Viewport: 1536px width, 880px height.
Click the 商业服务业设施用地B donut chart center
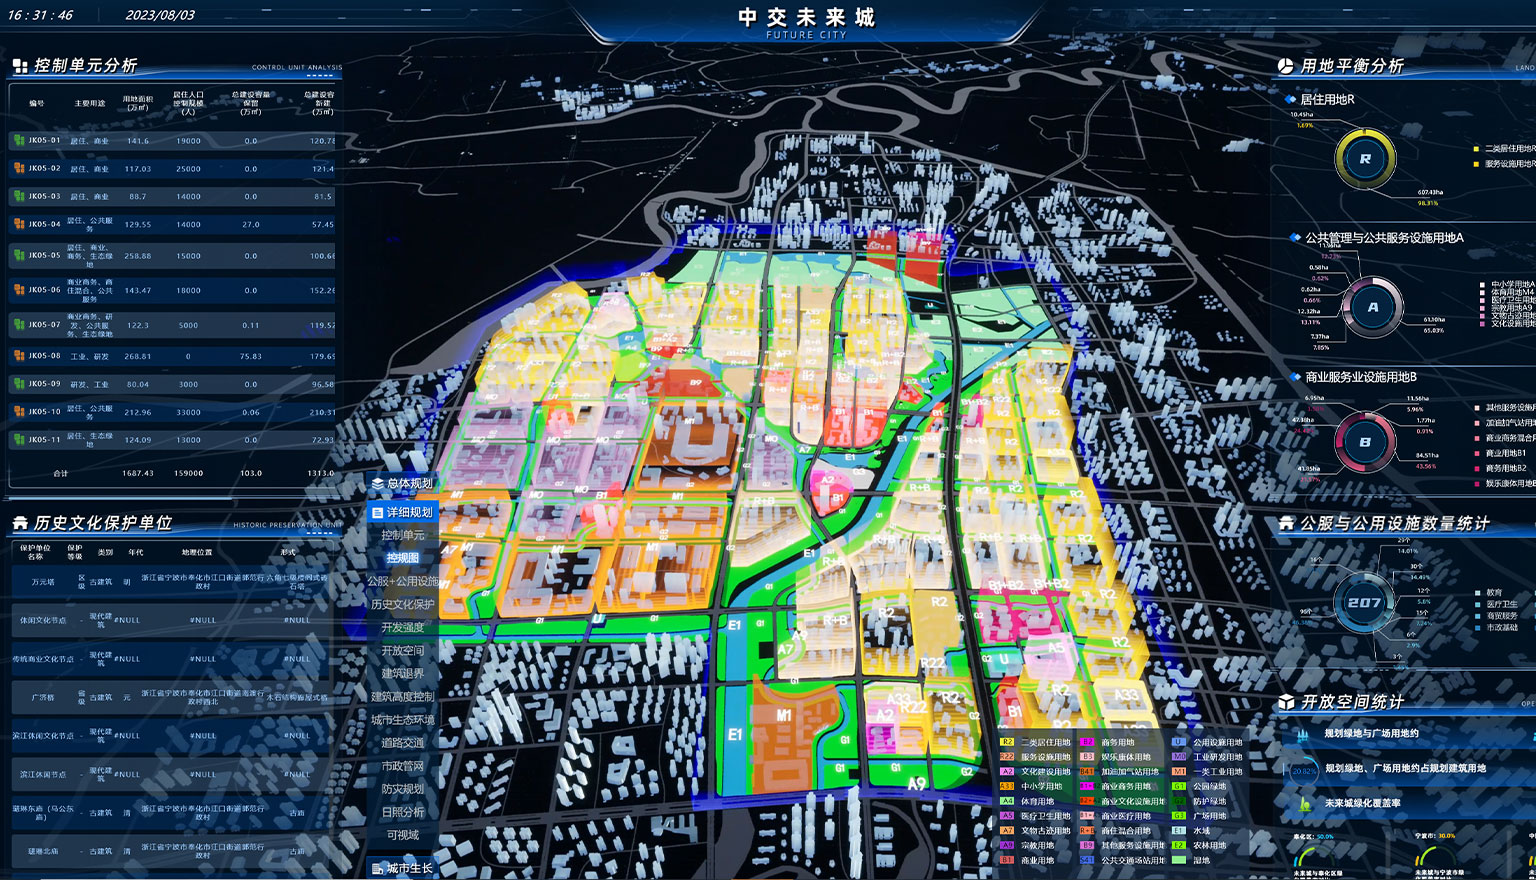pos(1365,441)
